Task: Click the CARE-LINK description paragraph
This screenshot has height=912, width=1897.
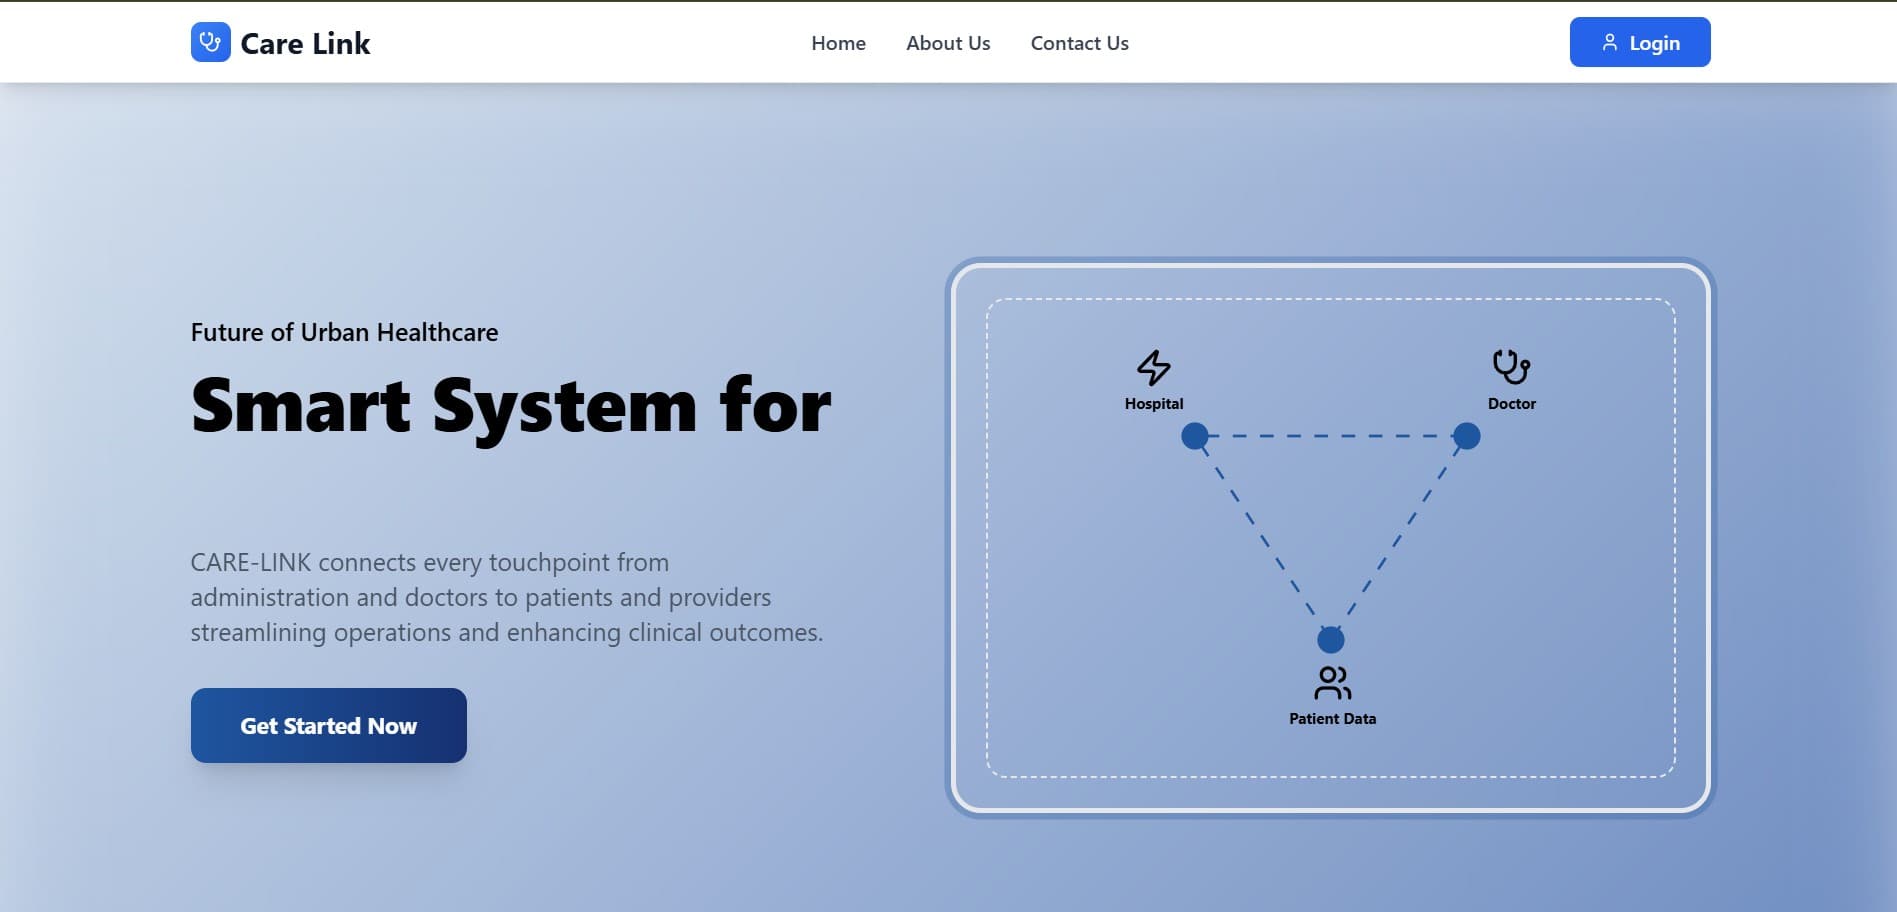Action: tap(506, 597)
